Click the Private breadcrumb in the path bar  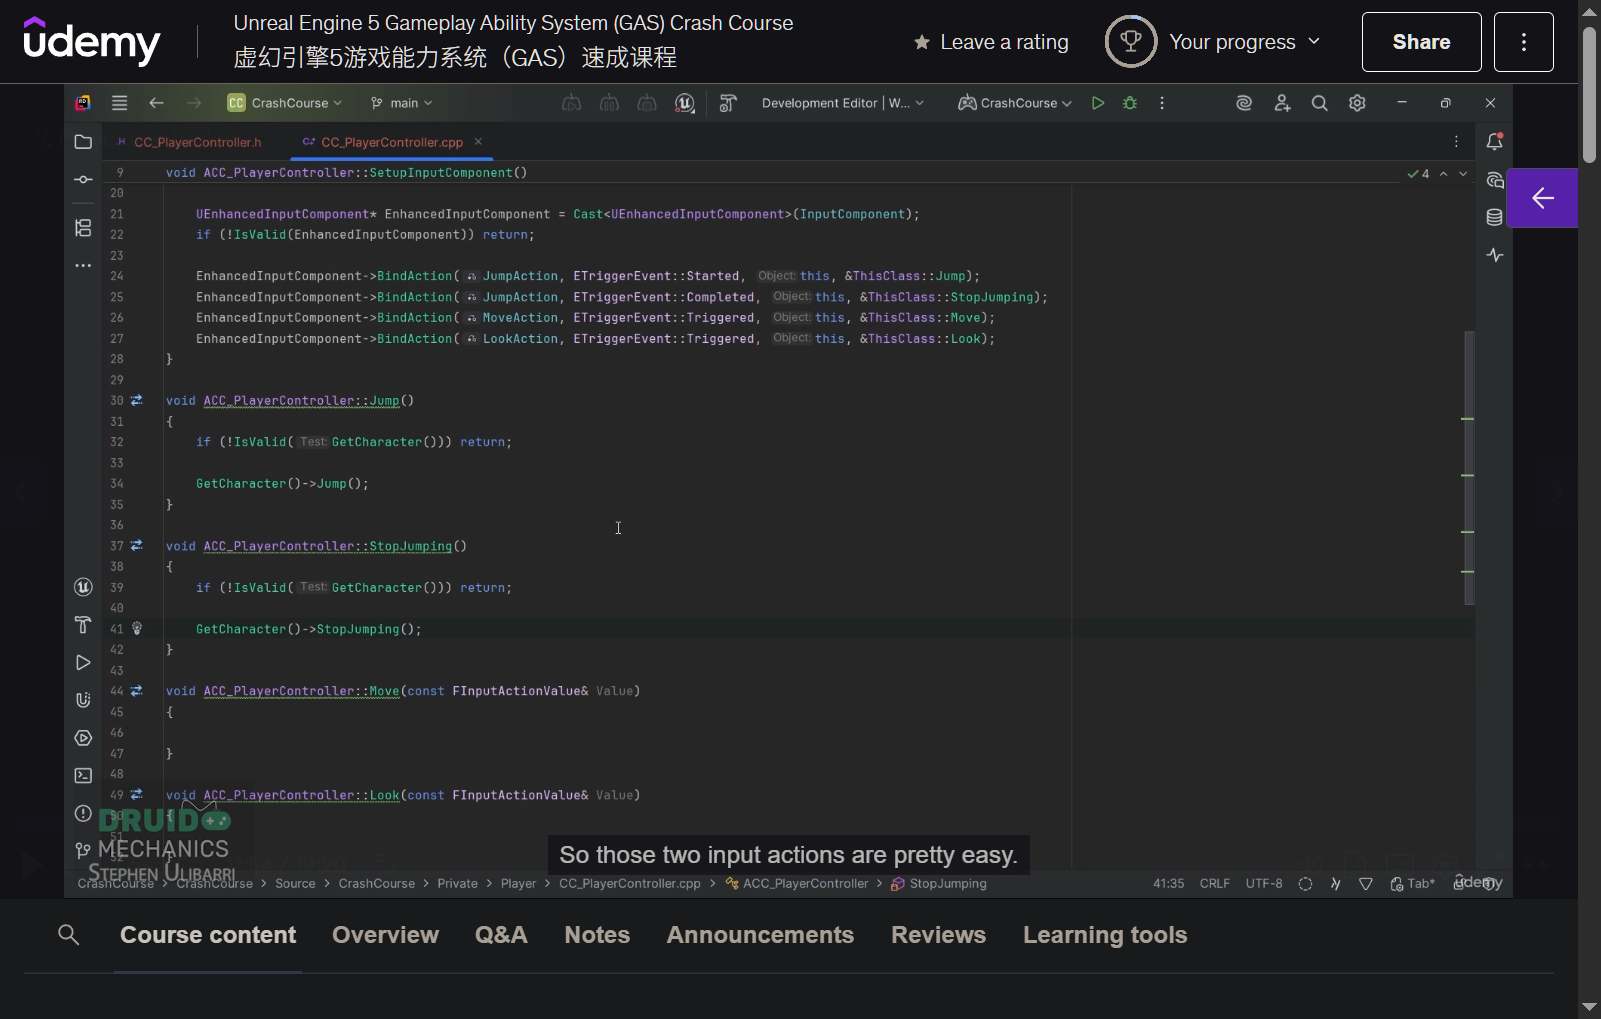(457, 884)
